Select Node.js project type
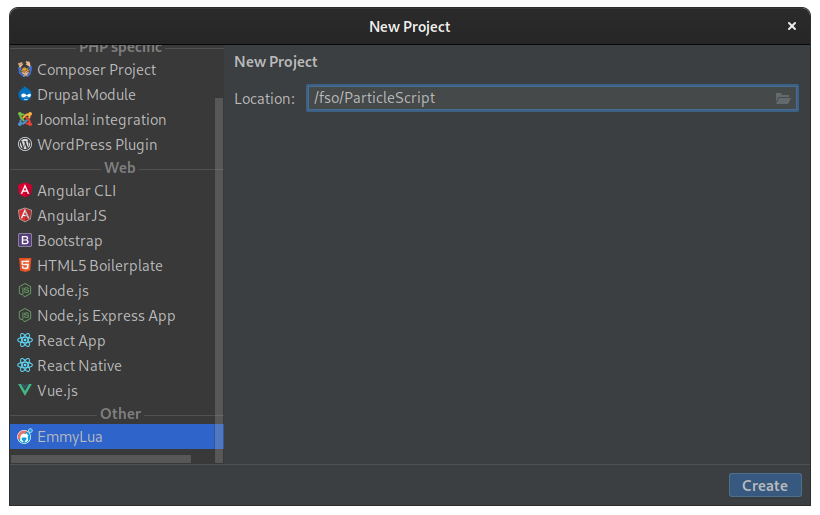 pyautogui.click(x=63, y=291)
